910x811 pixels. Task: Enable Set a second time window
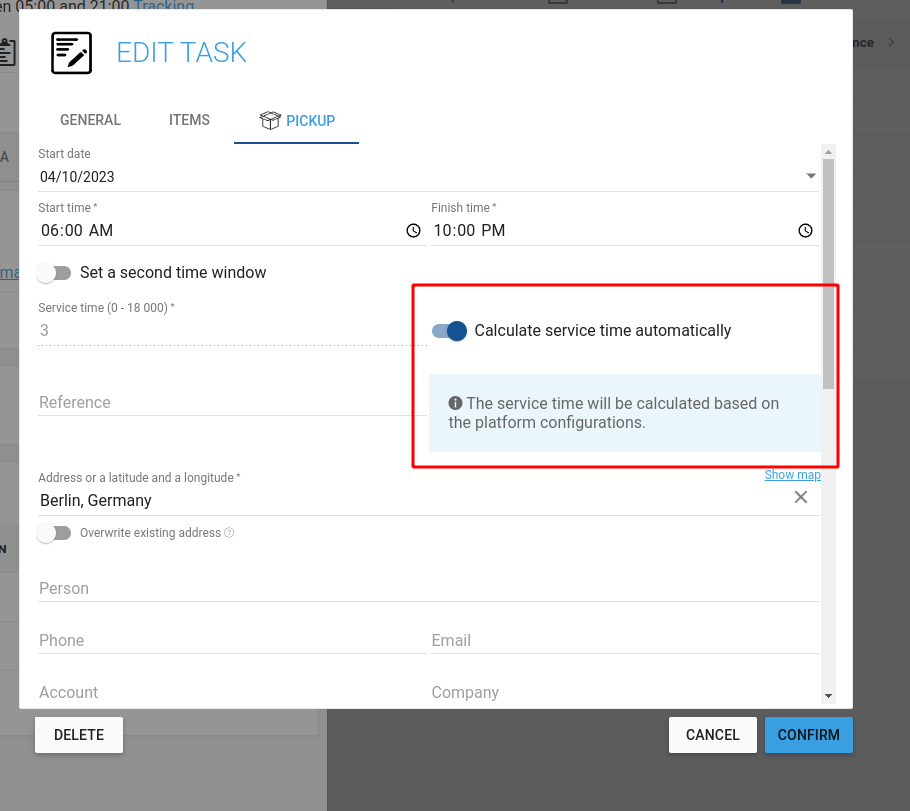click(54, 273)
